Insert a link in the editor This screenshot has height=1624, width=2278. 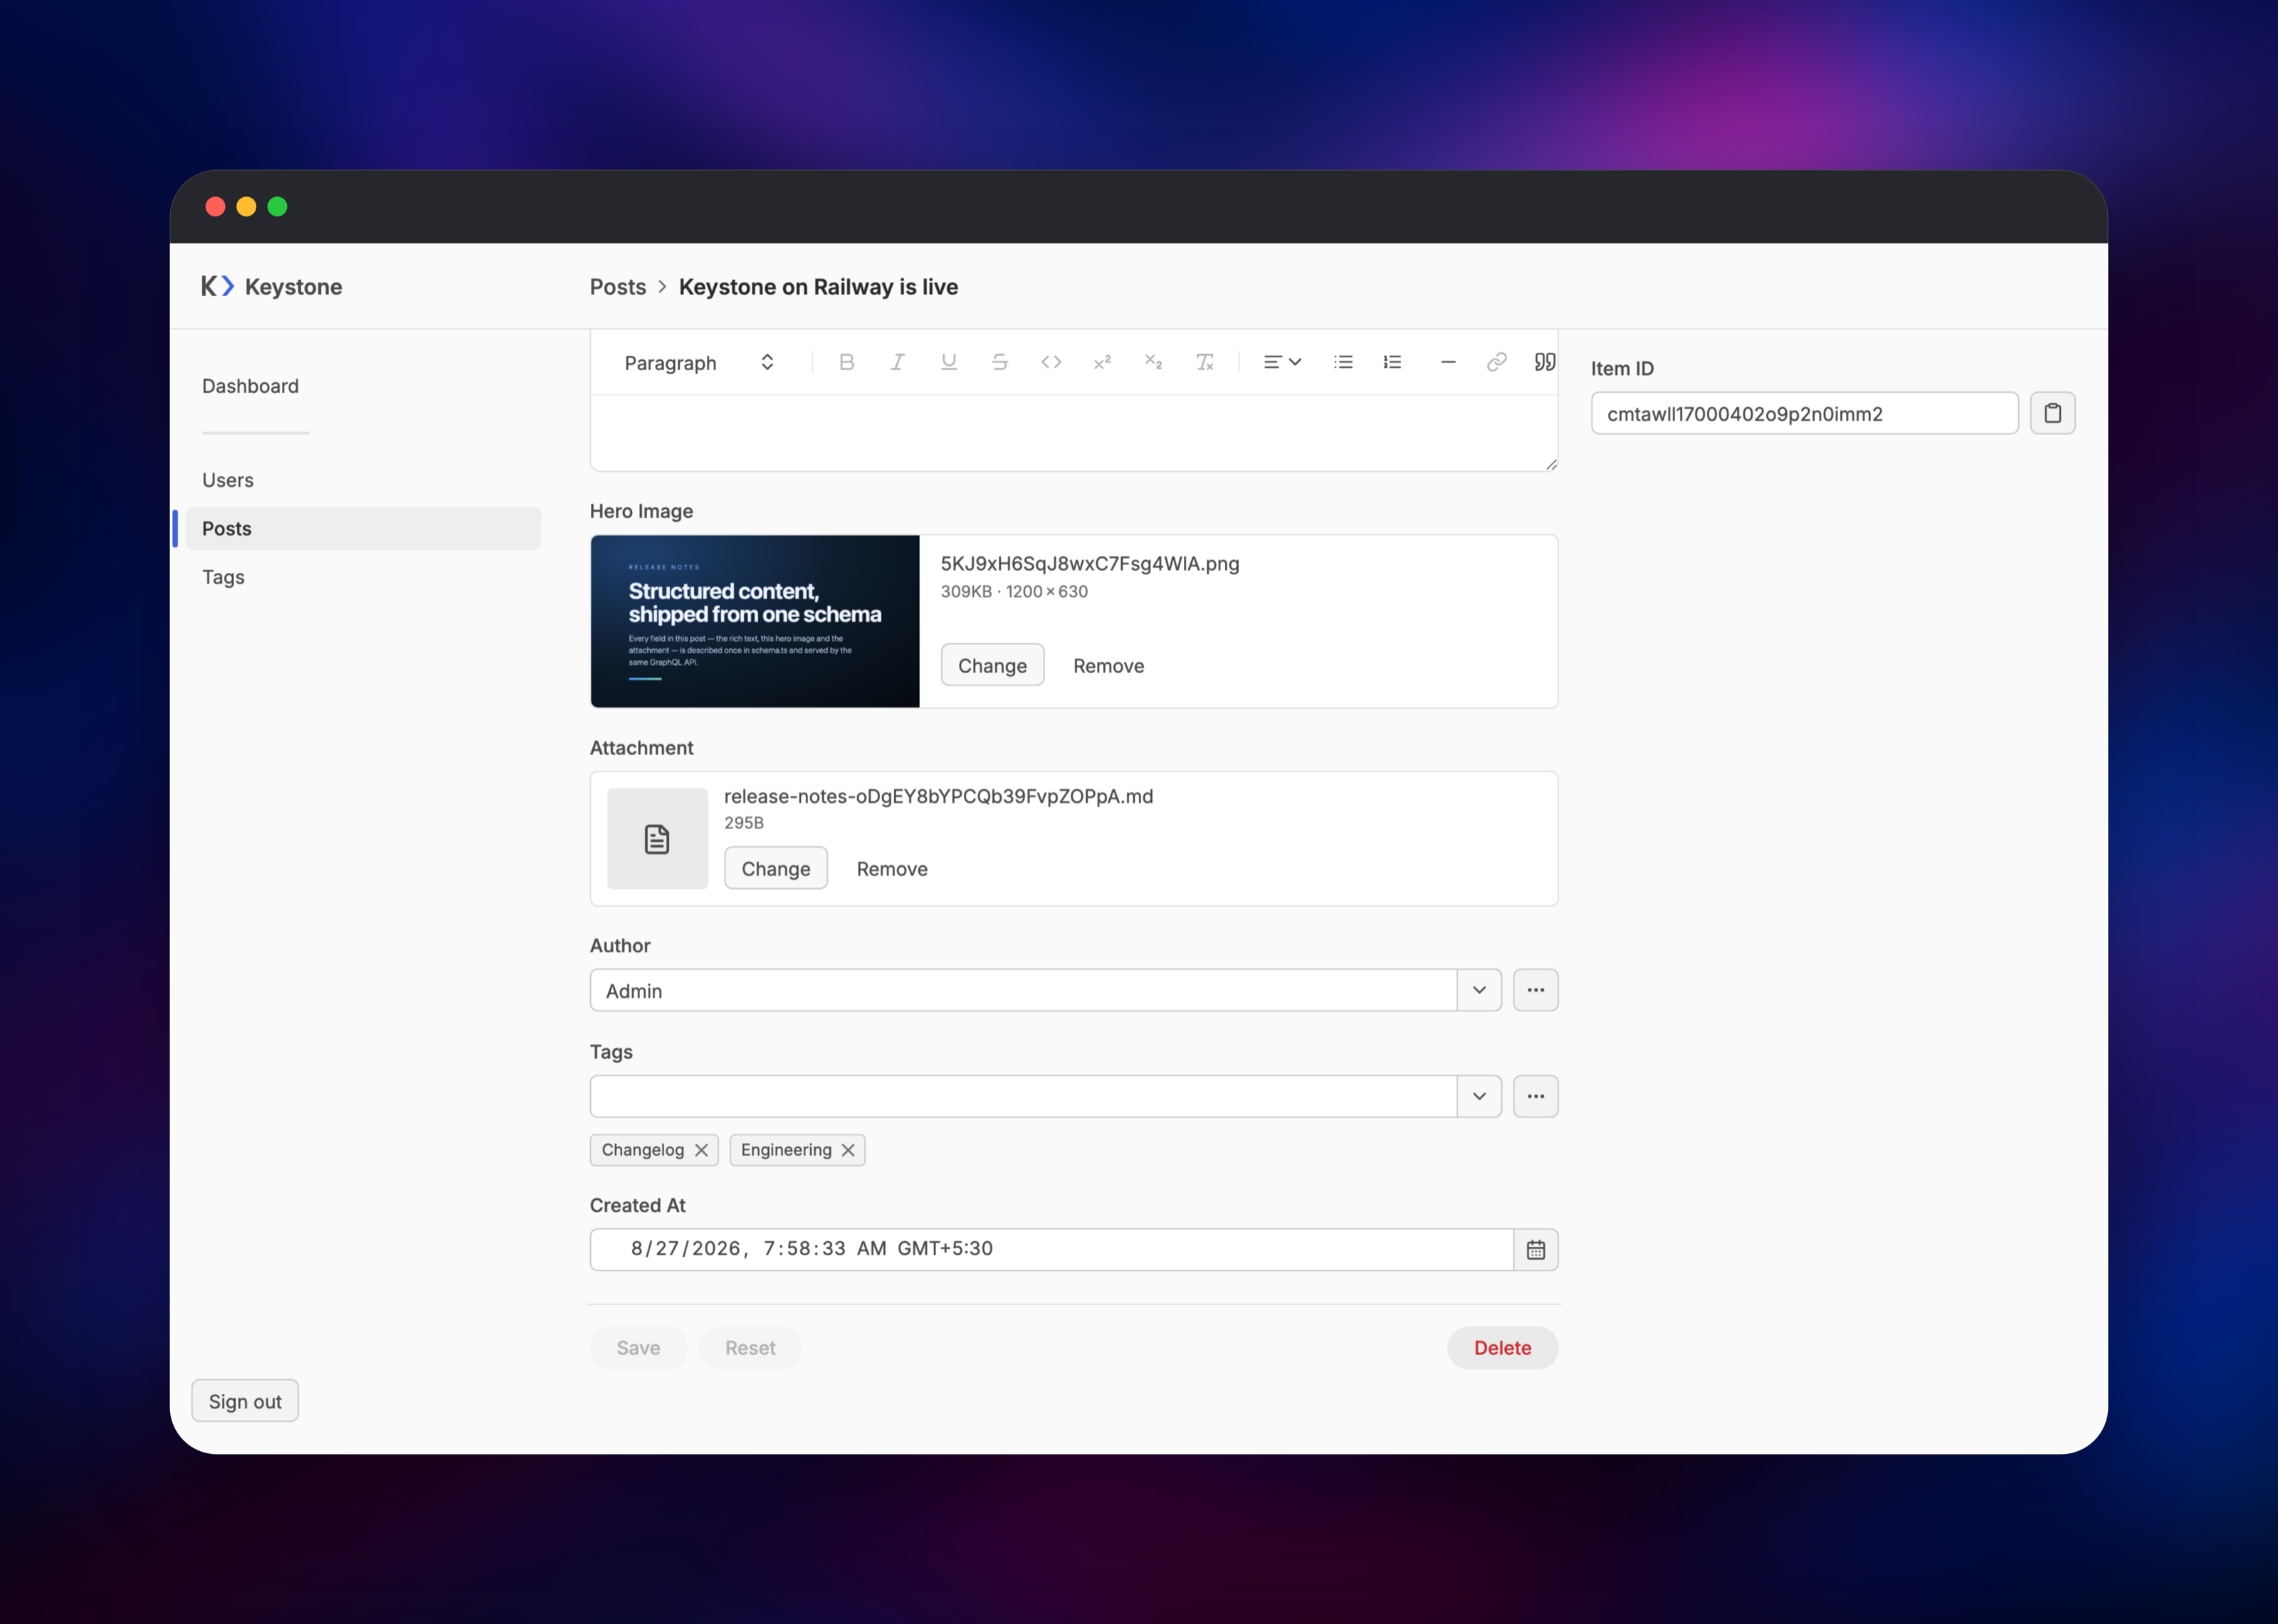(1496, 362)
